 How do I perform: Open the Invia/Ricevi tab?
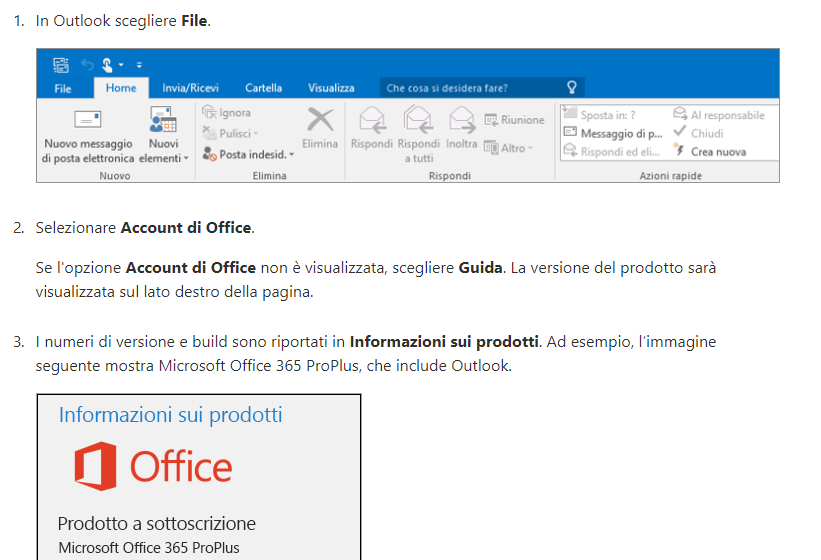(x=191, y=88)
